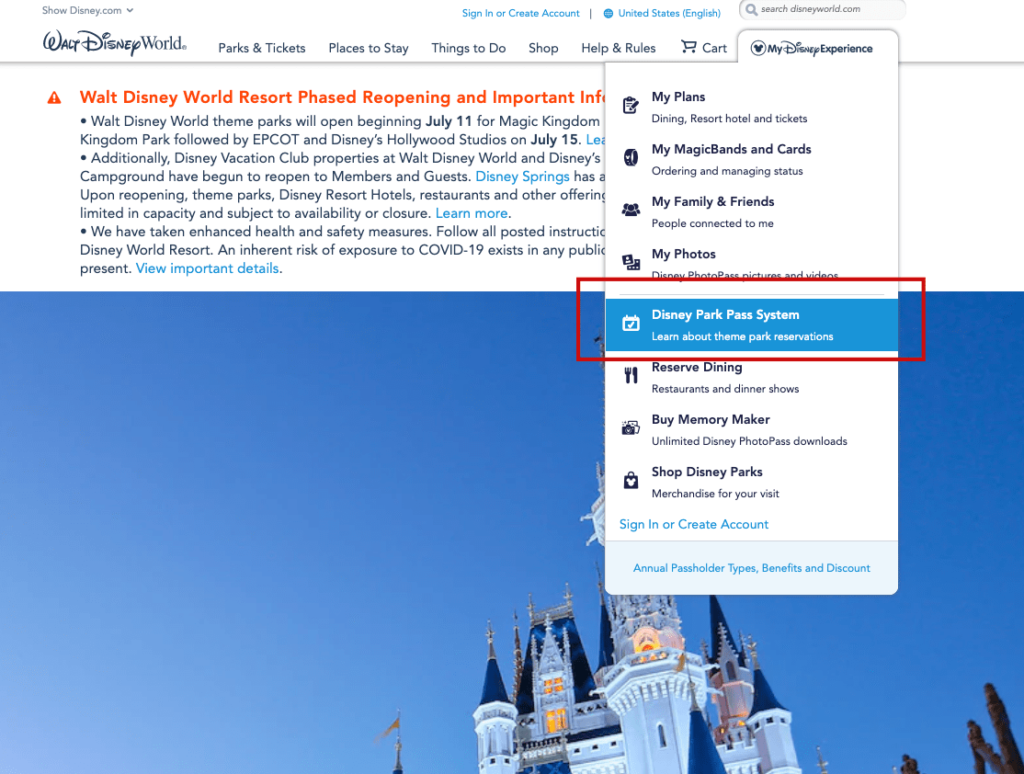Screen dimensions: 1024x774
Task: Click the Park Pass calendar icon
Action: [x=630, y=323]
